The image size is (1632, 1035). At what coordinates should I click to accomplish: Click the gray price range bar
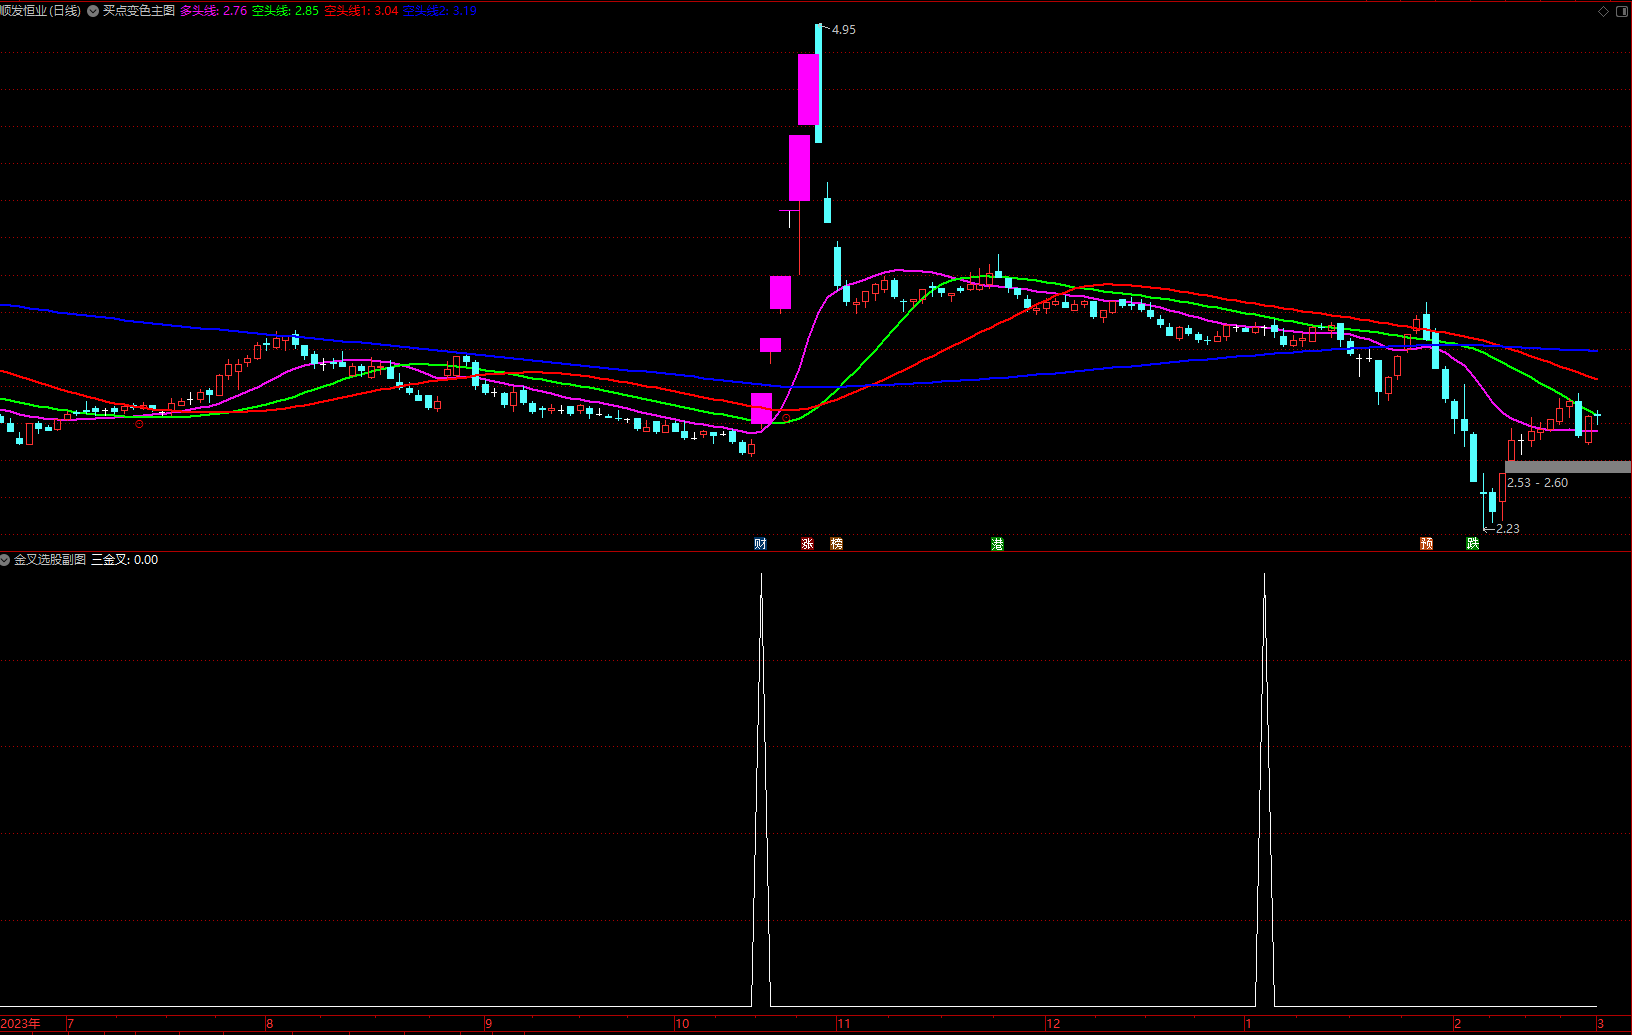click(1568, 467)
